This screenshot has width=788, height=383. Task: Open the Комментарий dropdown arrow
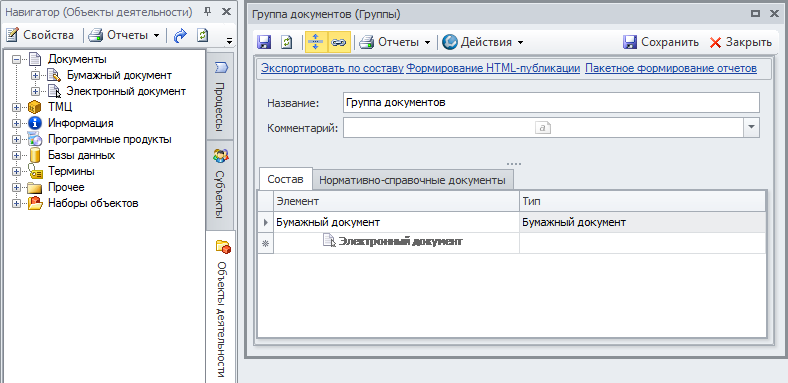click(751, 128)
